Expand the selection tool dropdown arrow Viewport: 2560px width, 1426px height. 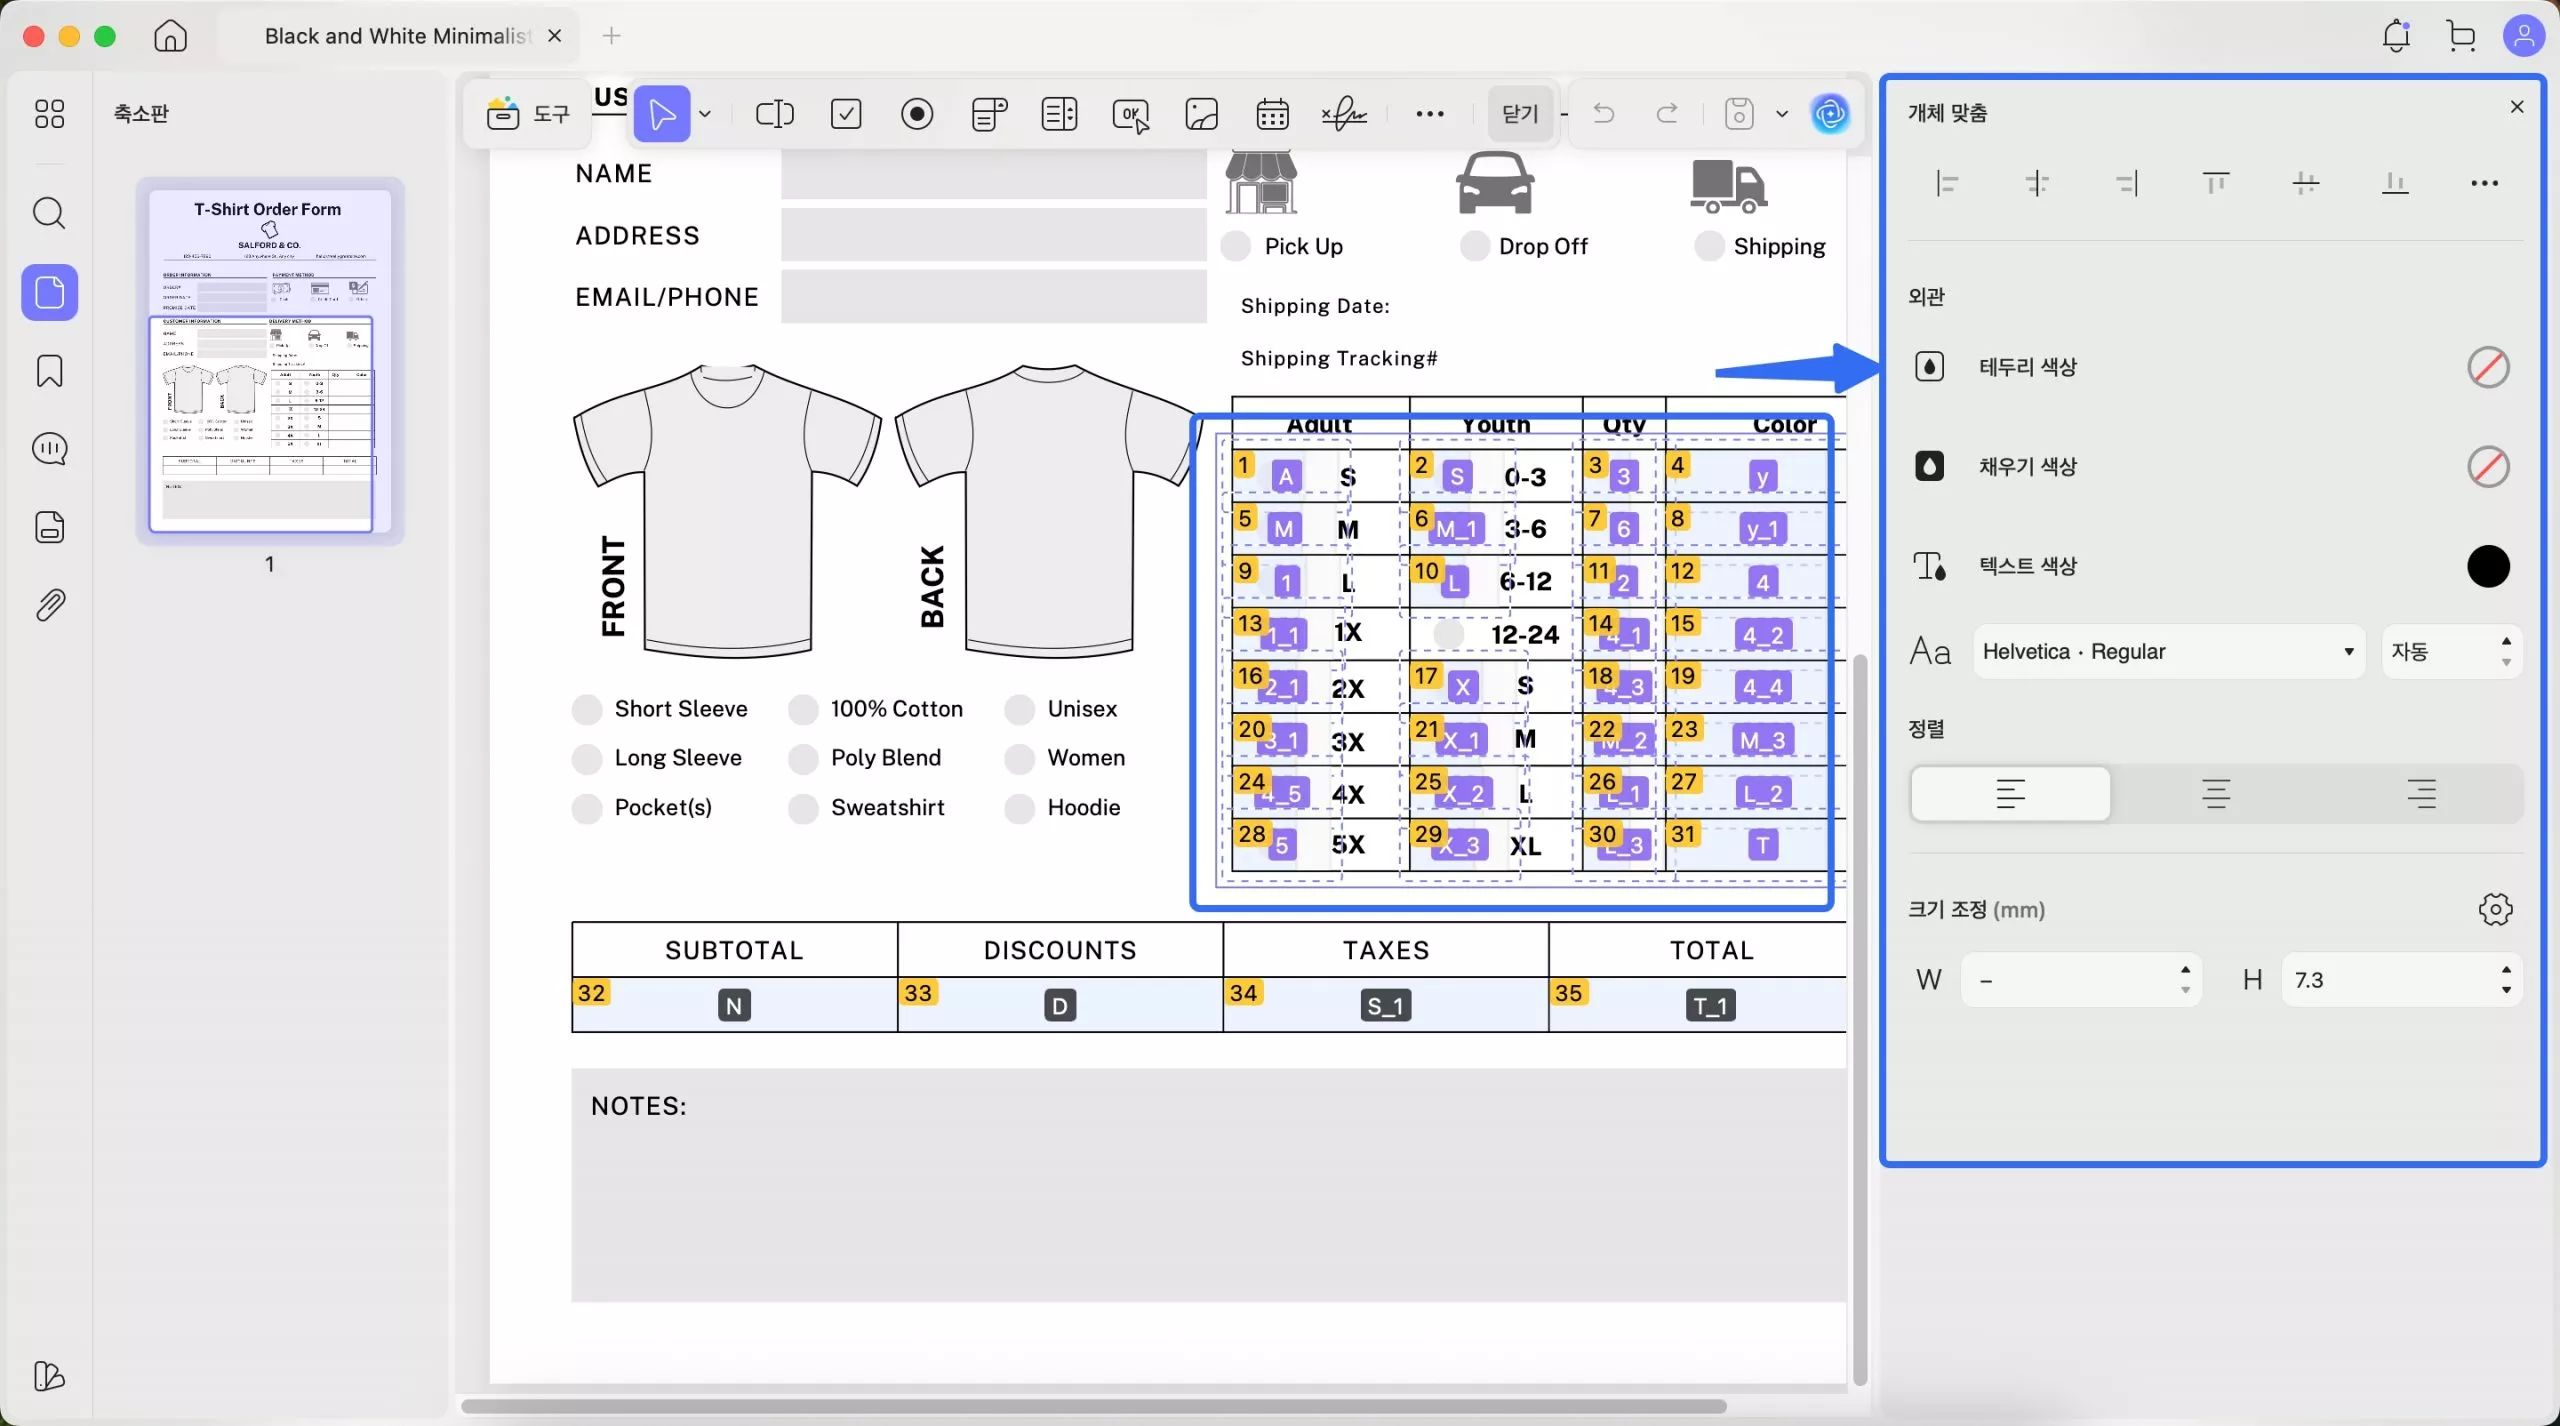tap(706, 114)
